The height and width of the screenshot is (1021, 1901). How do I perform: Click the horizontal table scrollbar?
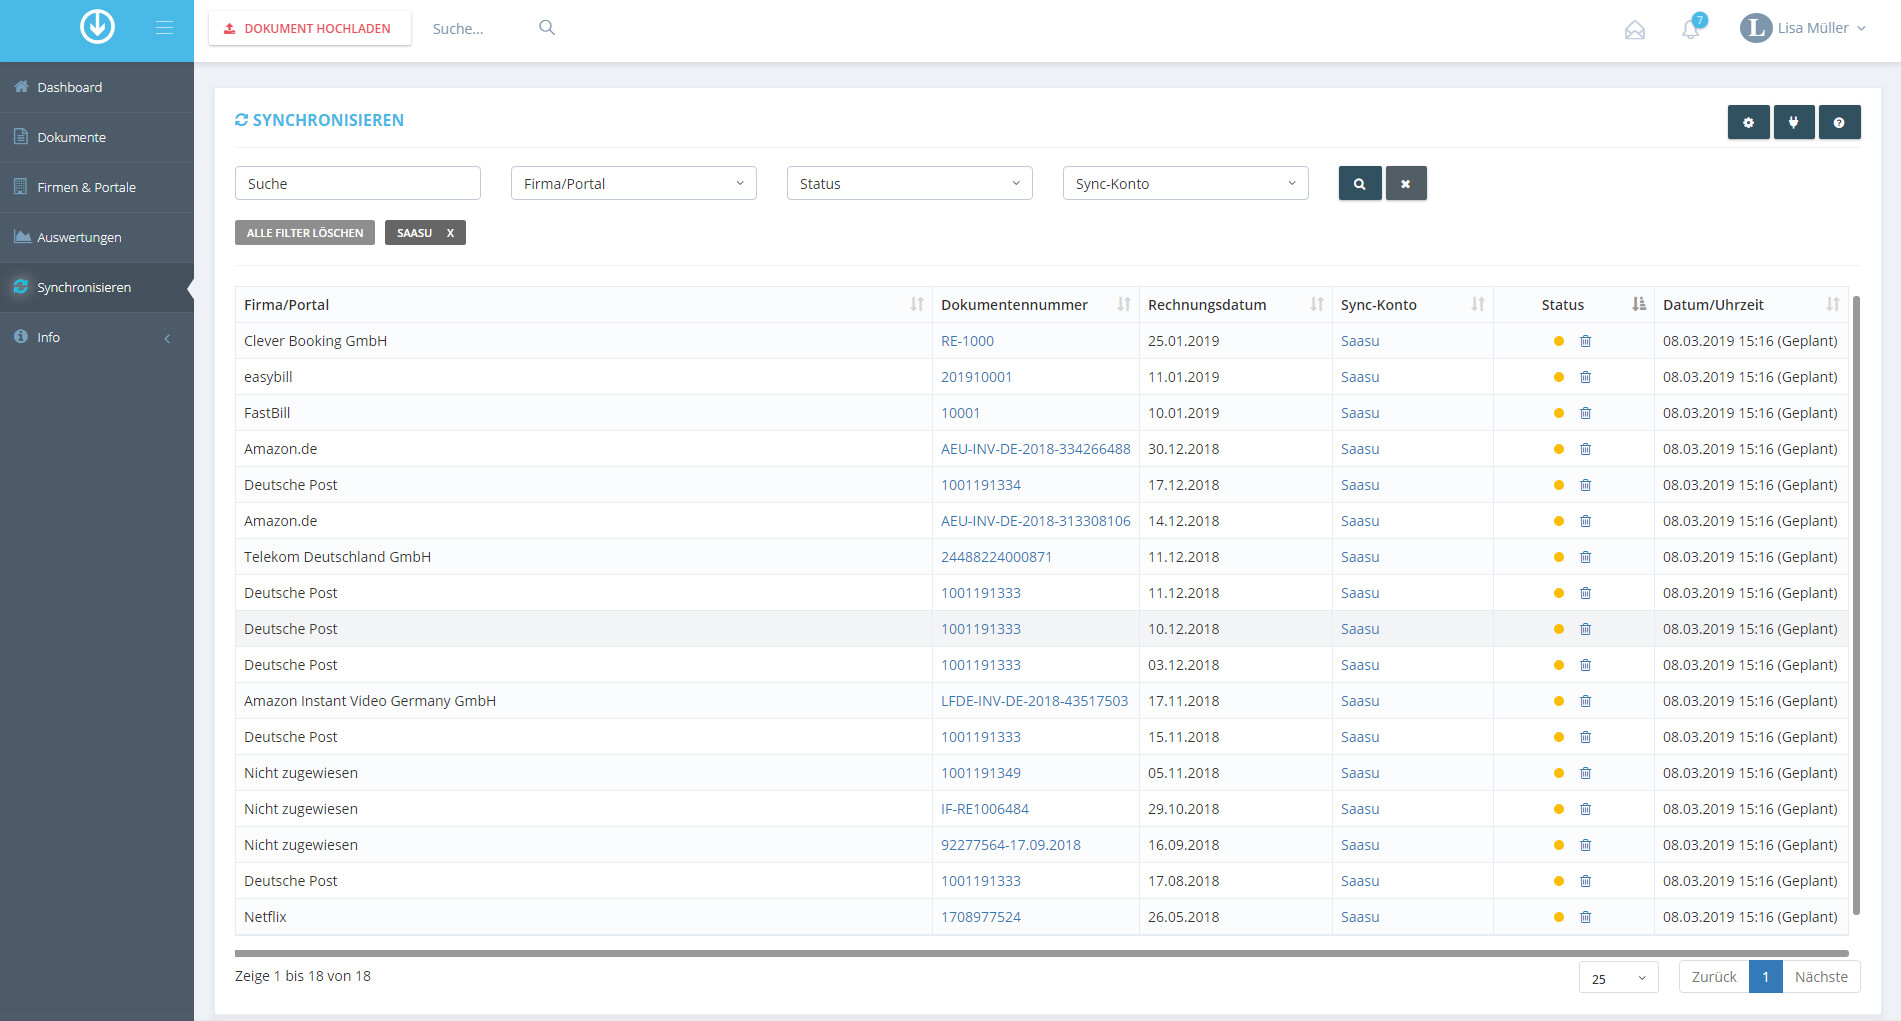point(1041,953)
